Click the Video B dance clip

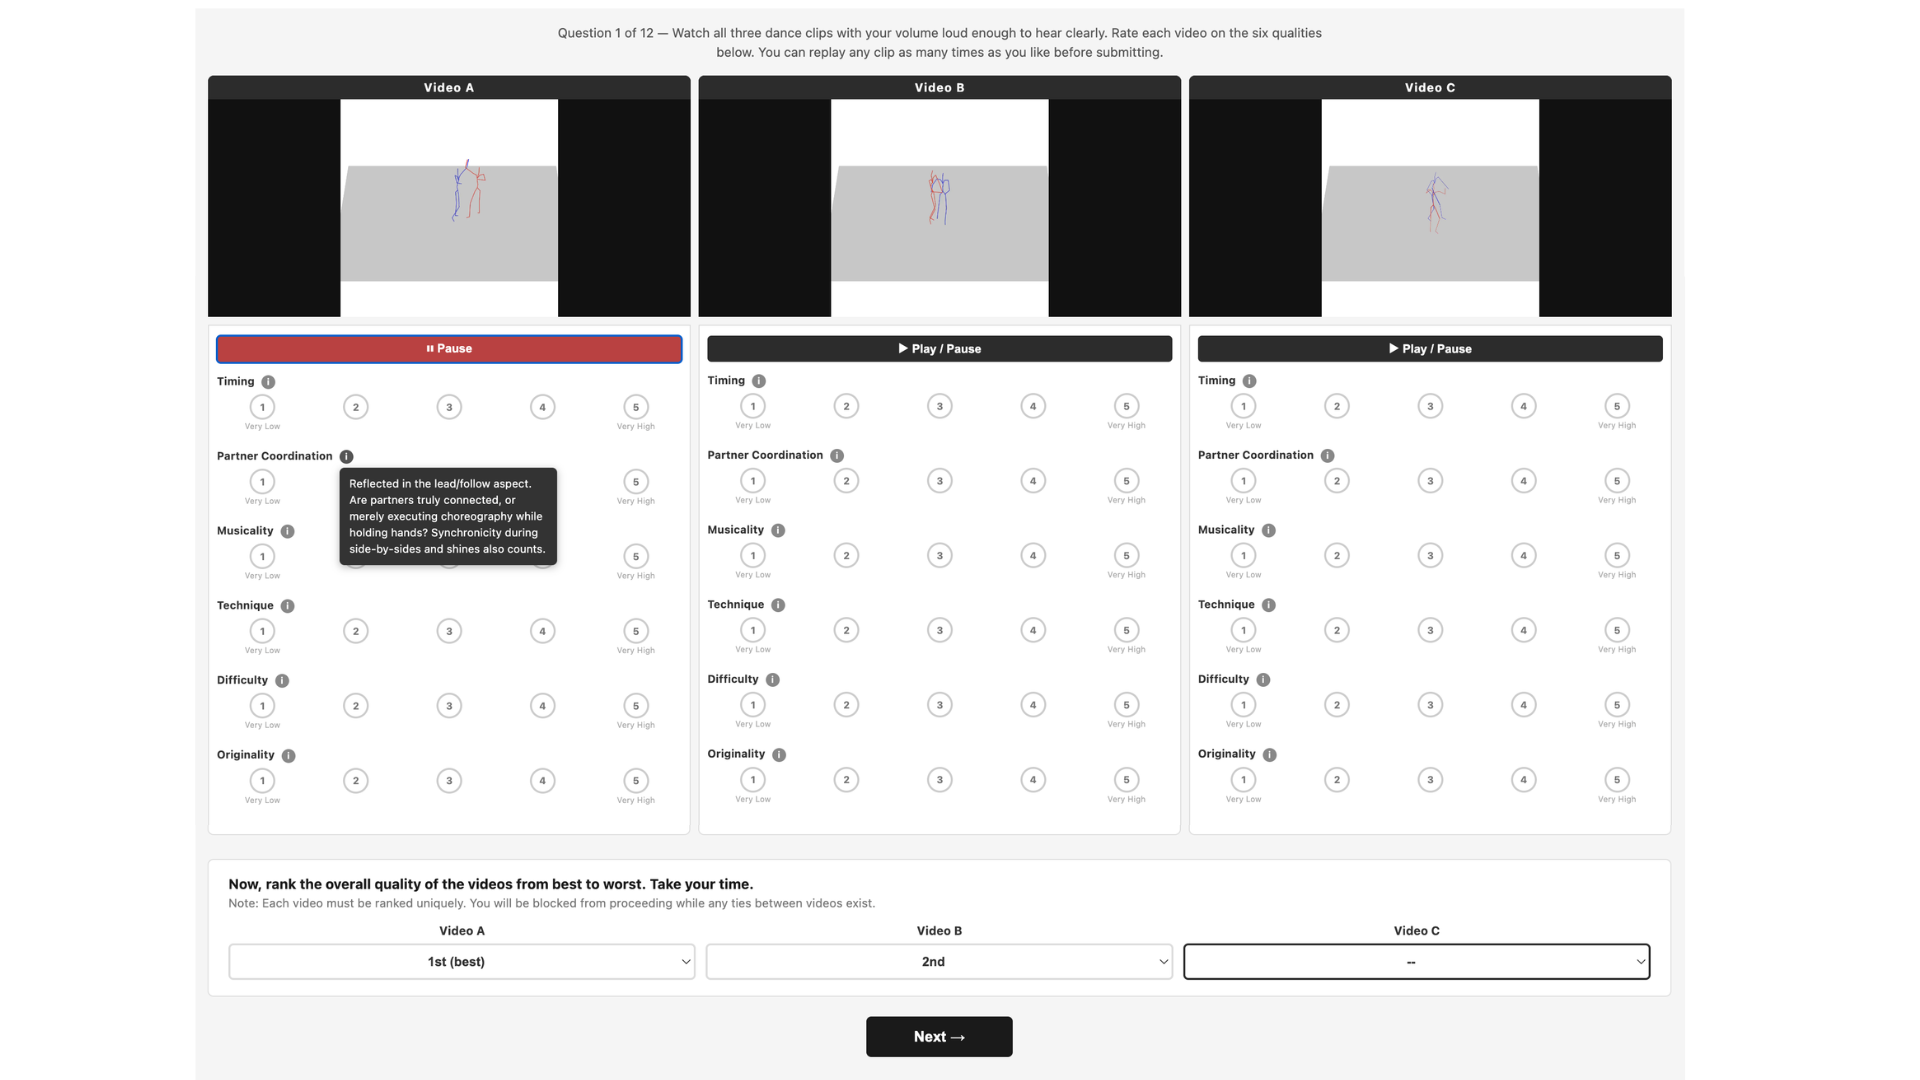pos(939,208)
